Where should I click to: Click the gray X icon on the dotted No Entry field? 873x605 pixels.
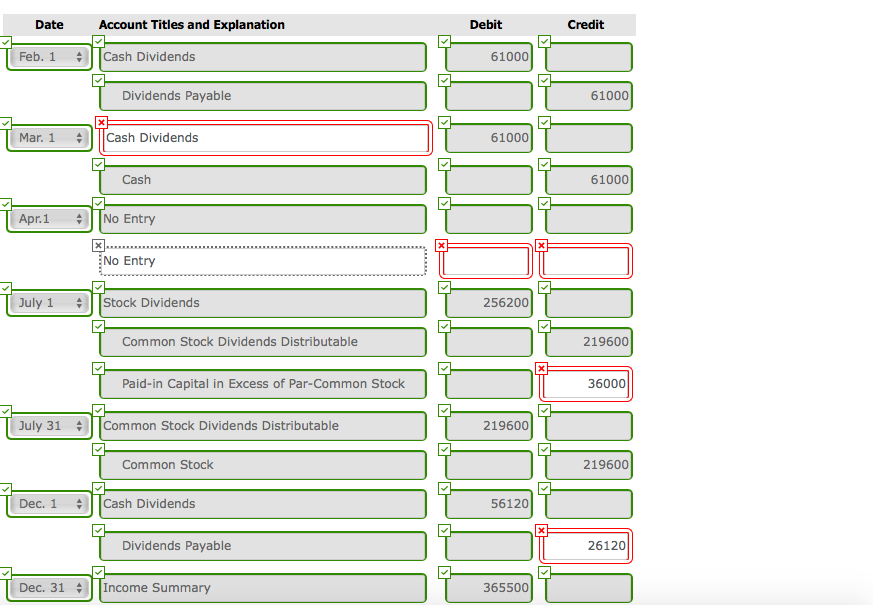point(99,245)
